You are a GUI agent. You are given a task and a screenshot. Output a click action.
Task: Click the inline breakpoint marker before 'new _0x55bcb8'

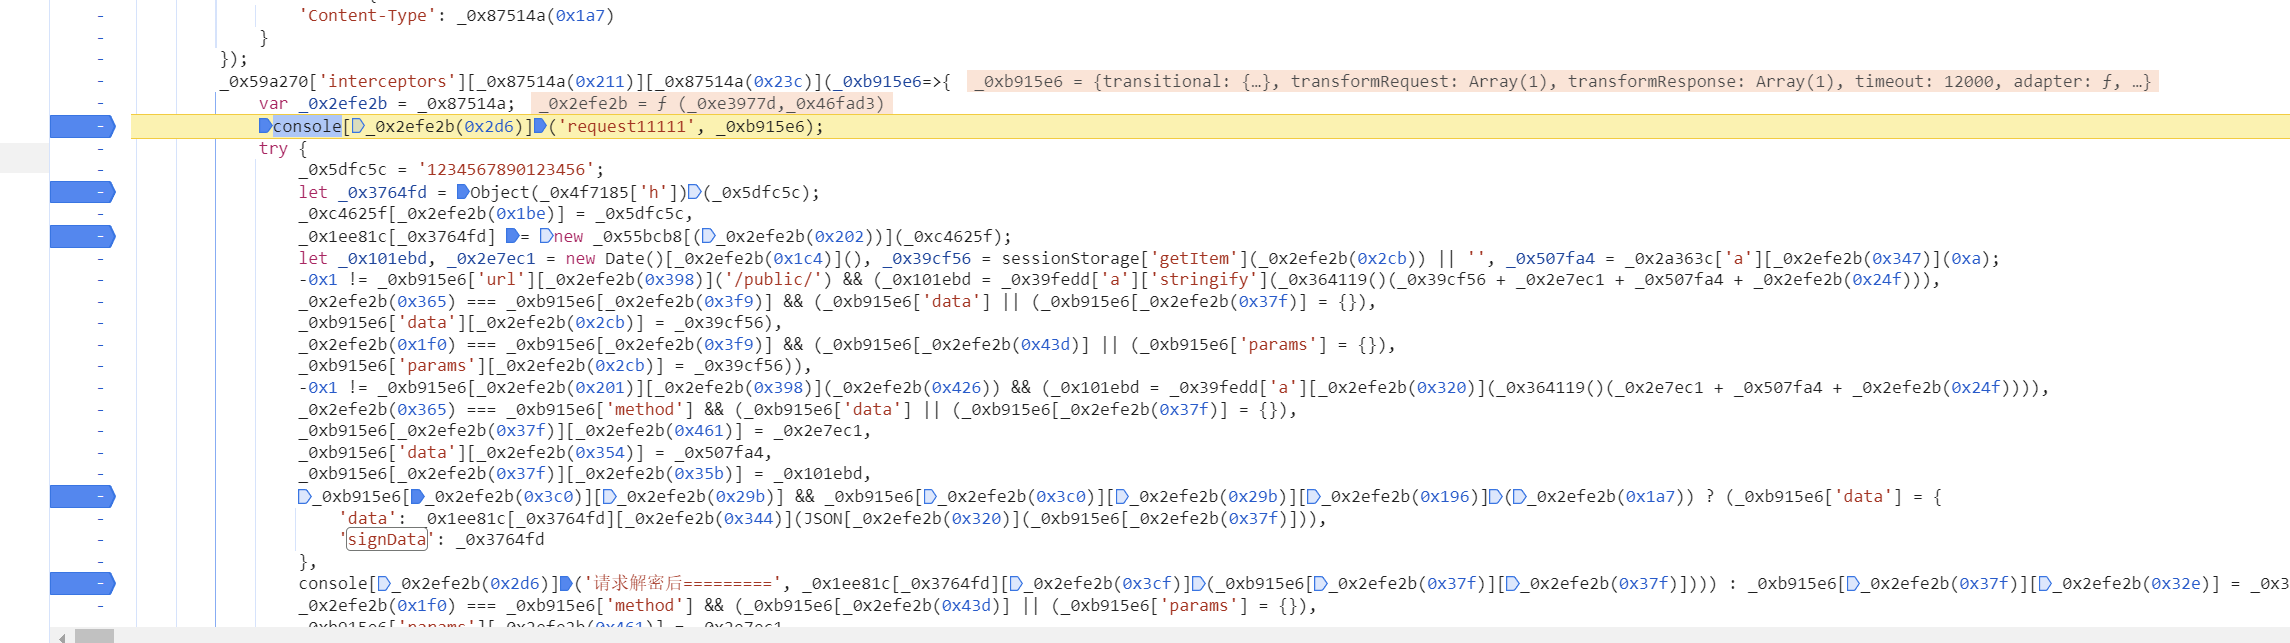pyautogui.click(x=546, y=236)
